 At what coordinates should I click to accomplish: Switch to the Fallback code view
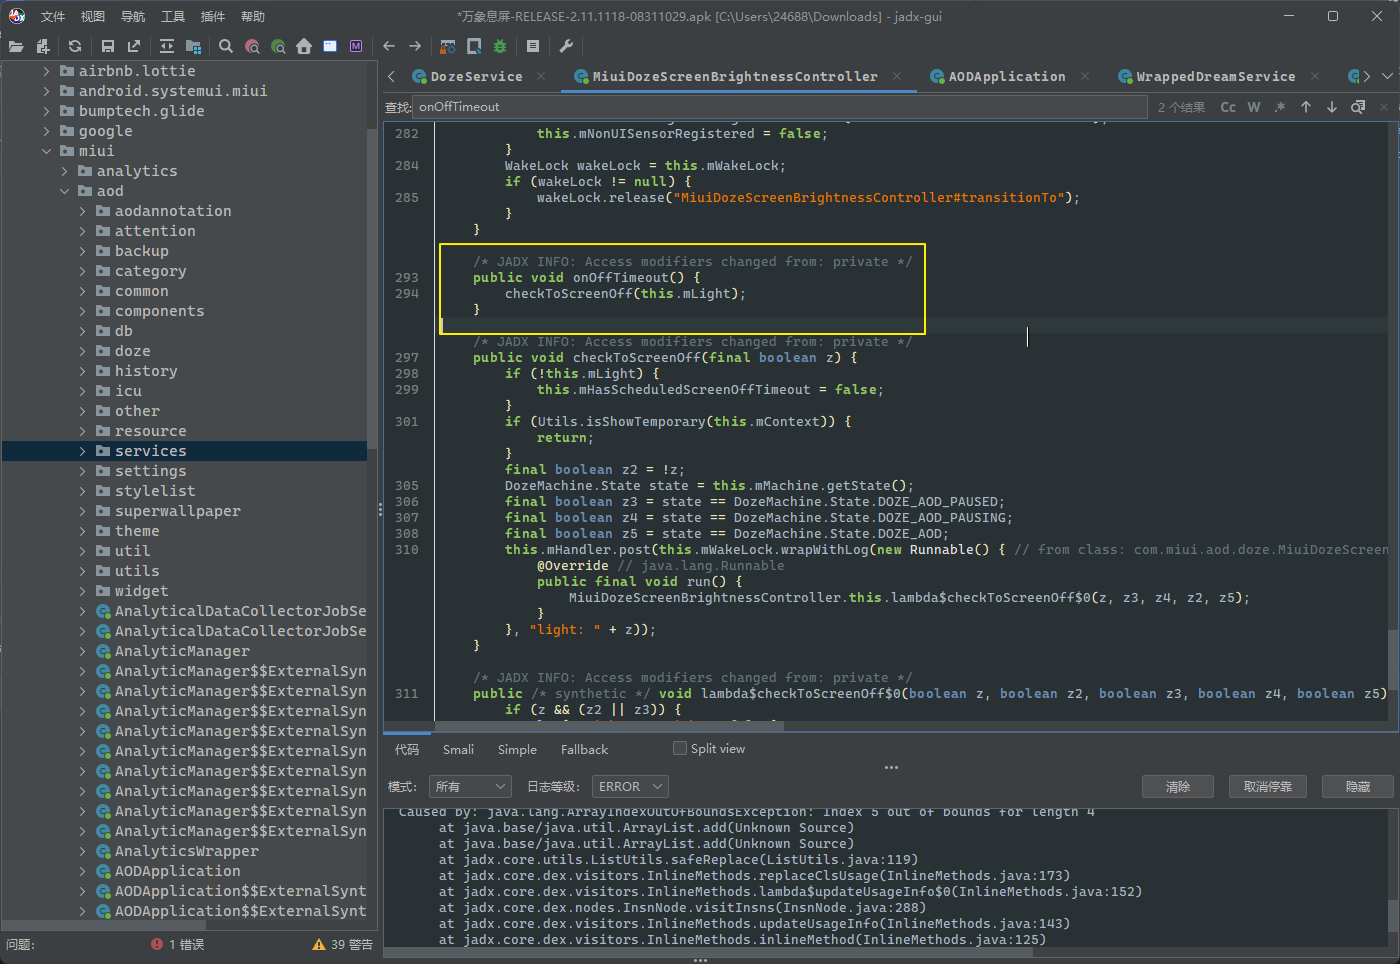[584, 749]
